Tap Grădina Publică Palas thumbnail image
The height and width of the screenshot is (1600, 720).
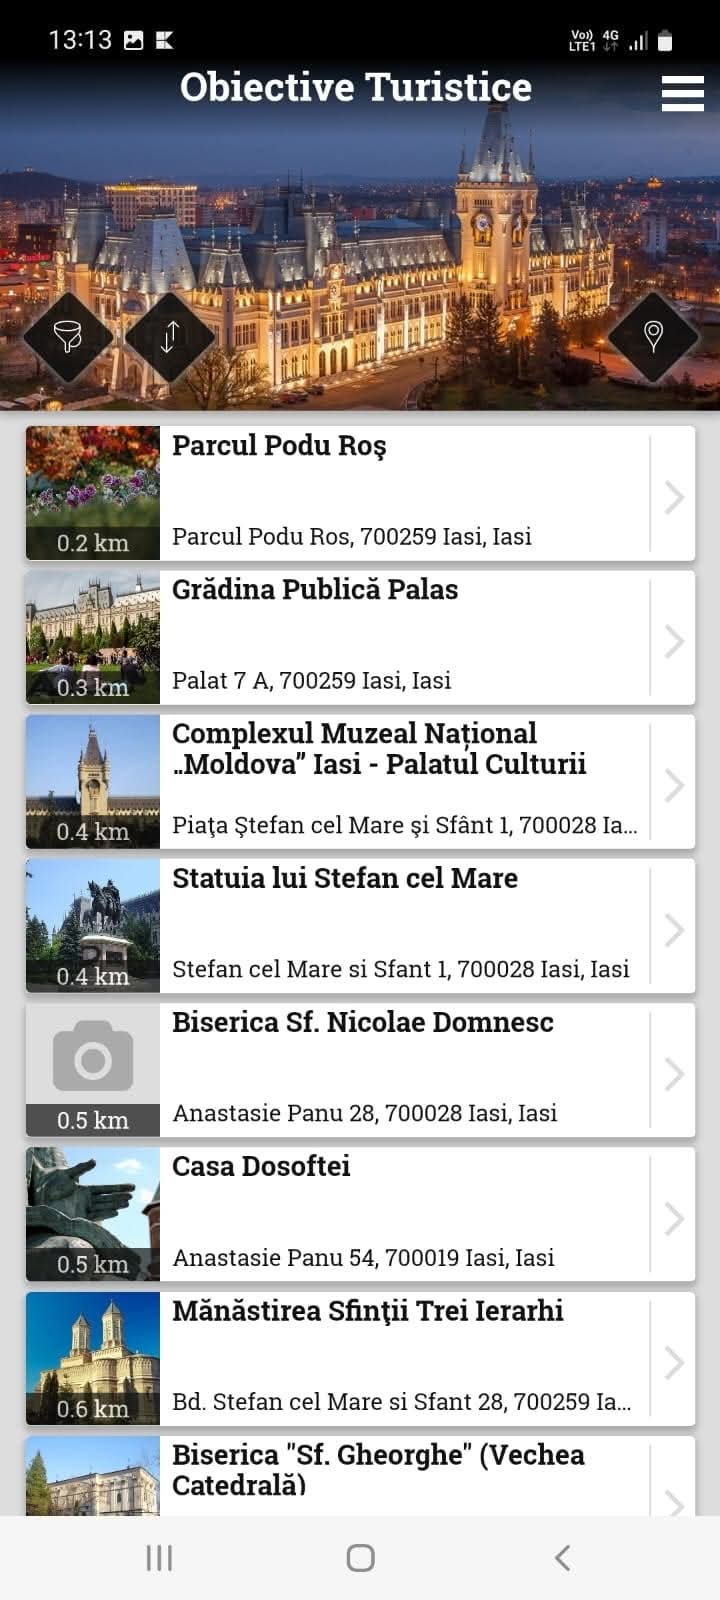click(x=93, y=624)
